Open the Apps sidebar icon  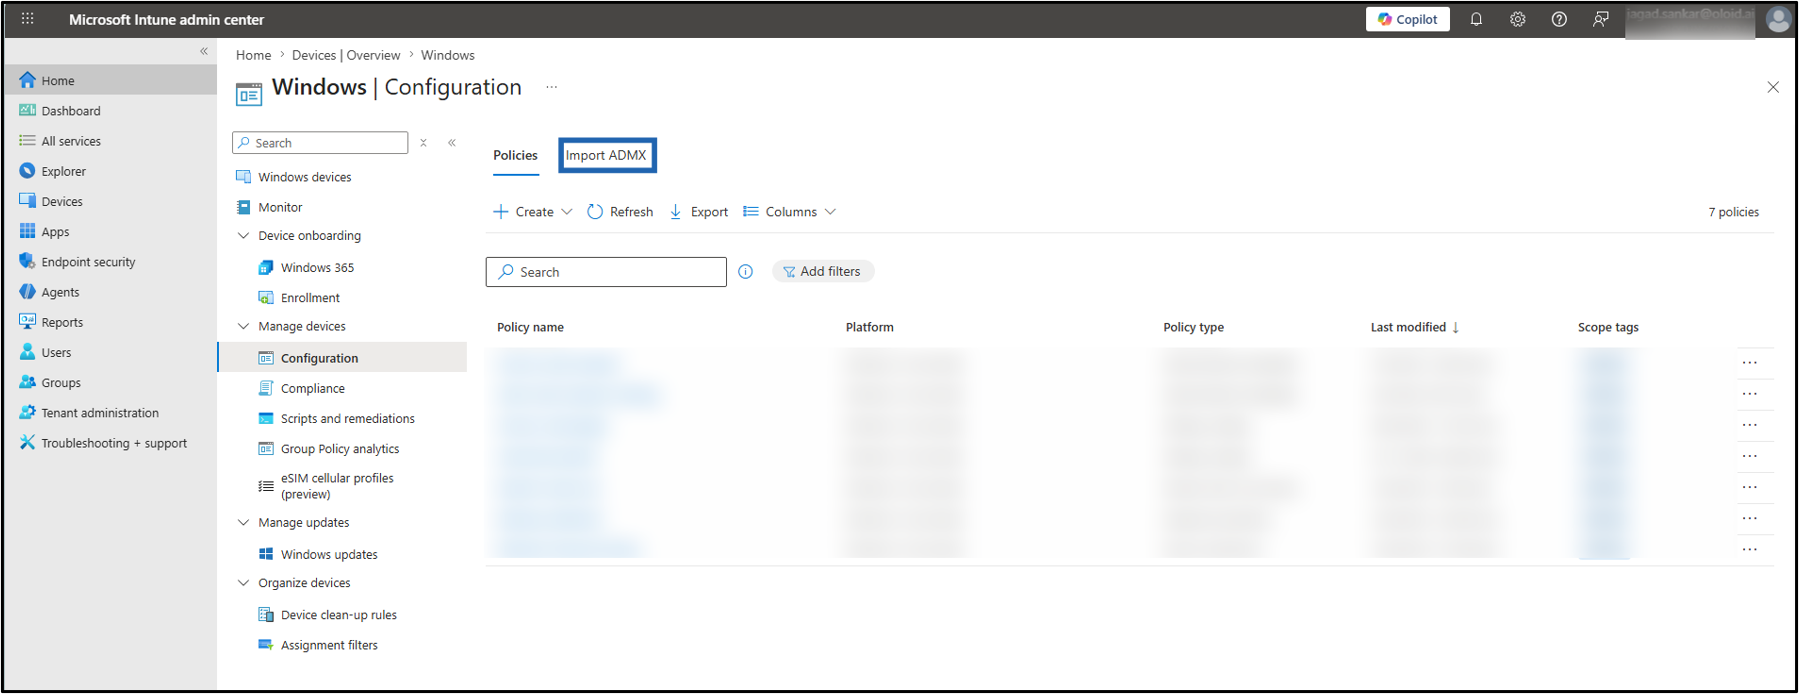click(x=27, y=231)
